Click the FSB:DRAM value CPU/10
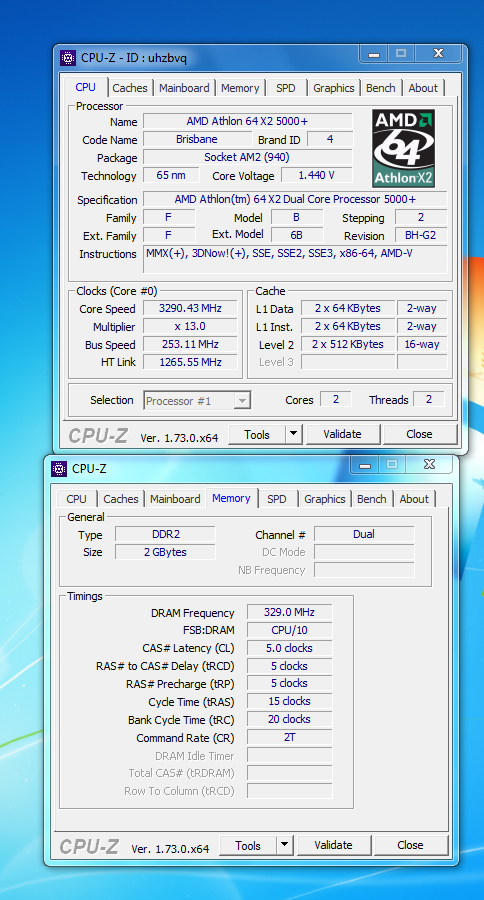The image size is (484, 900). tap(289, 630)
